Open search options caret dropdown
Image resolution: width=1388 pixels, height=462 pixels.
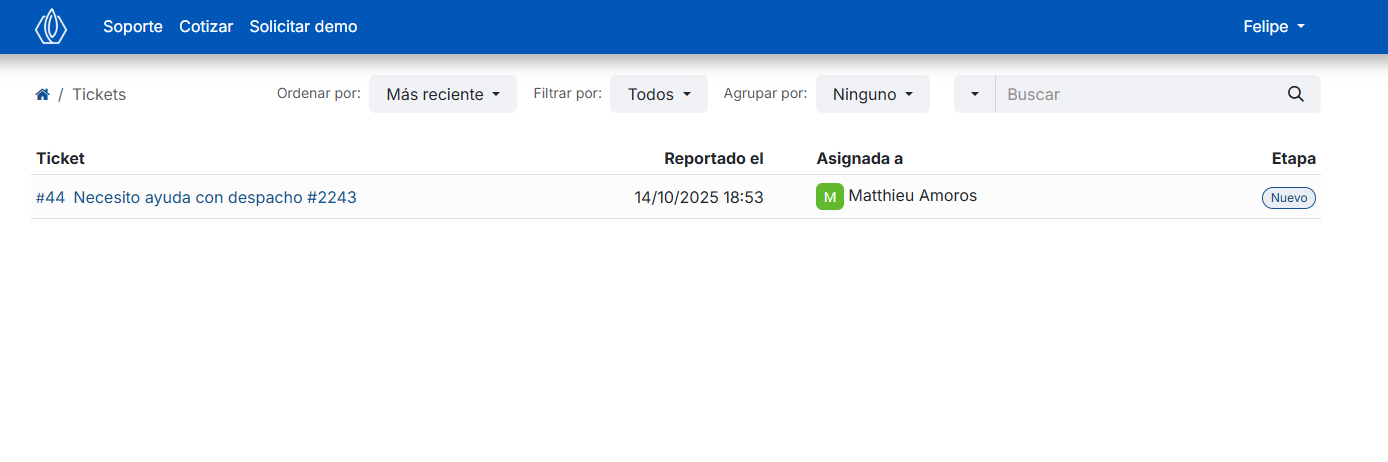point(975,94)
